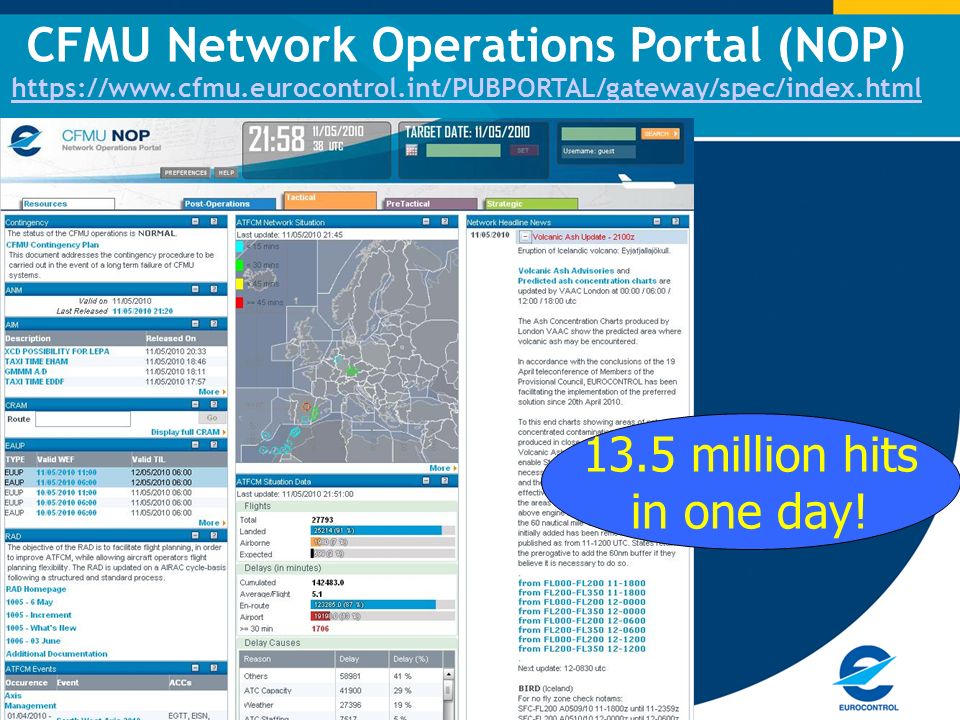Click the Help button in header
This screenshot has width=960, height=720.
226,173
